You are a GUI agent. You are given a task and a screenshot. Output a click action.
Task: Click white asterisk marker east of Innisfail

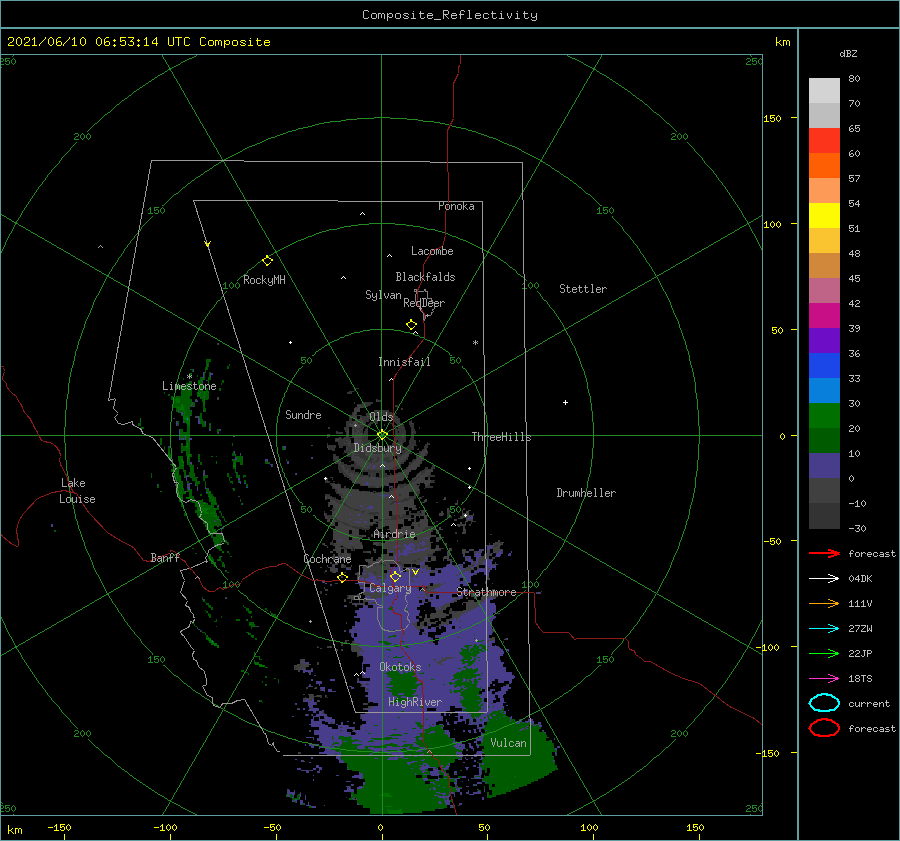pos(475,343)
